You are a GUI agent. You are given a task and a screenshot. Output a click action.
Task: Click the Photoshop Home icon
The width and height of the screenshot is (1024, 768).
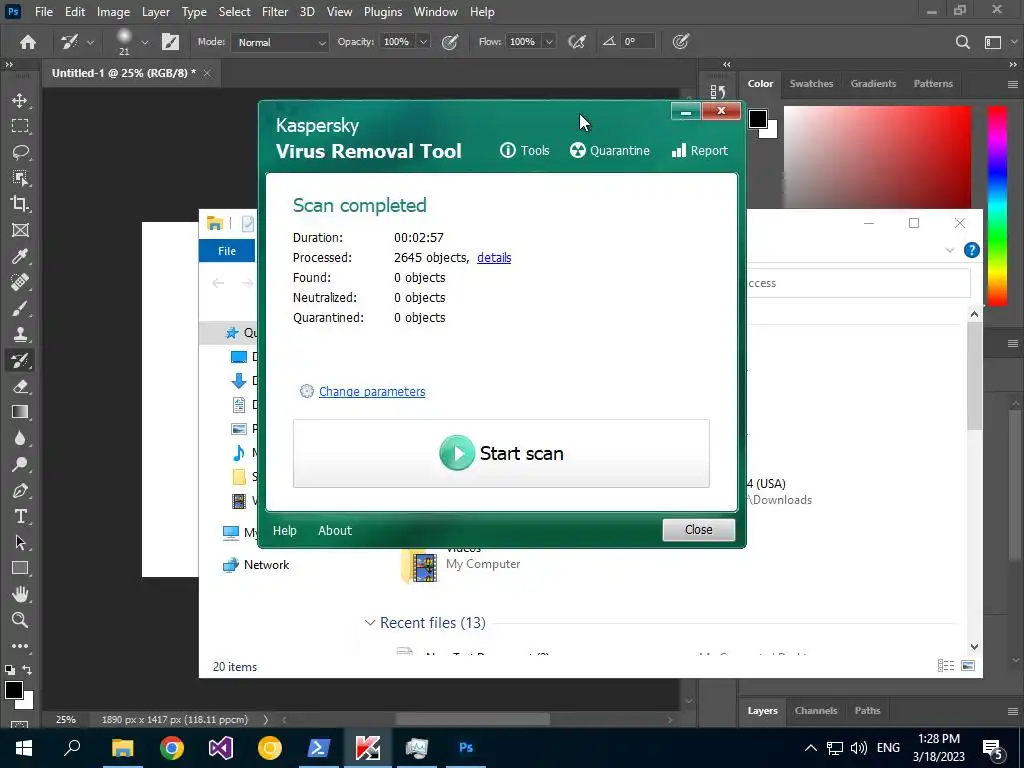[27, 42]
